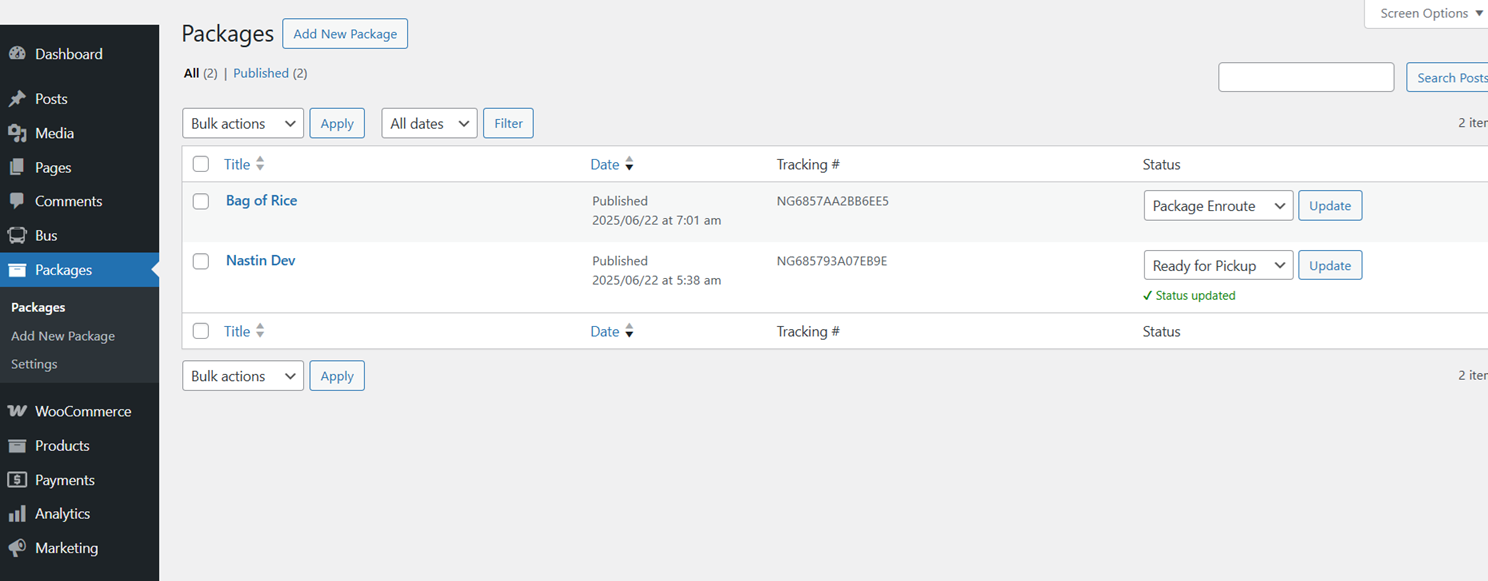The width and height of the screenshot is (1488, 581).
Task: Open the Package Enroute status dropdown
Action: click(x=1218, y=206)
